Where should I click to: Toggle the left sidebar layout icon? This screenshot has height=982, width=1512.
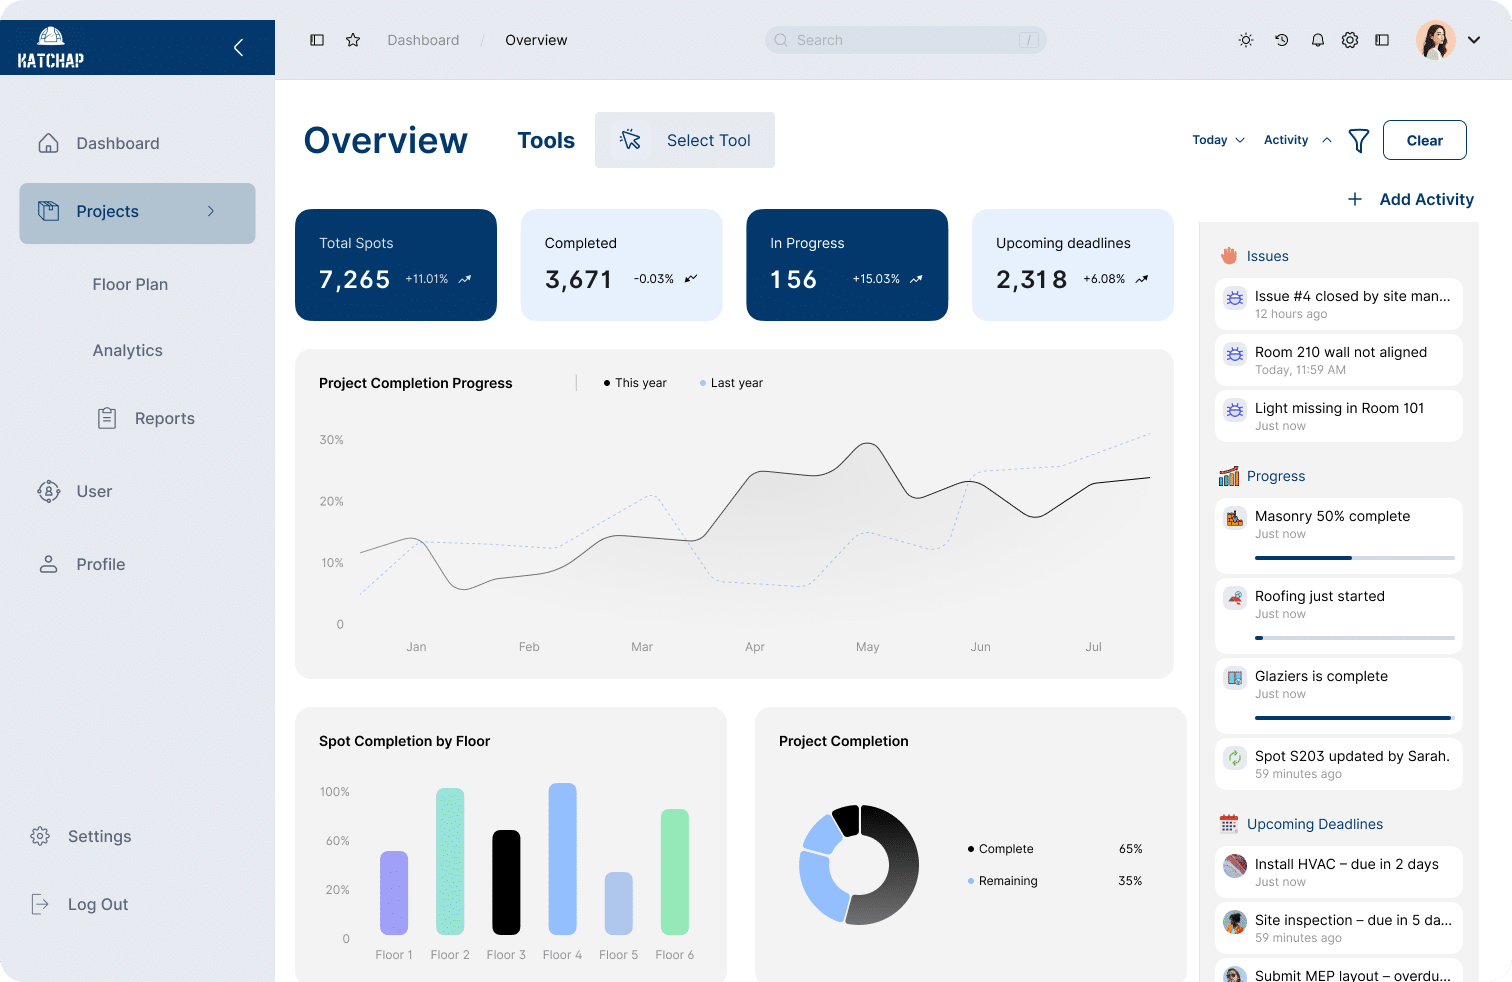point(317,40)
